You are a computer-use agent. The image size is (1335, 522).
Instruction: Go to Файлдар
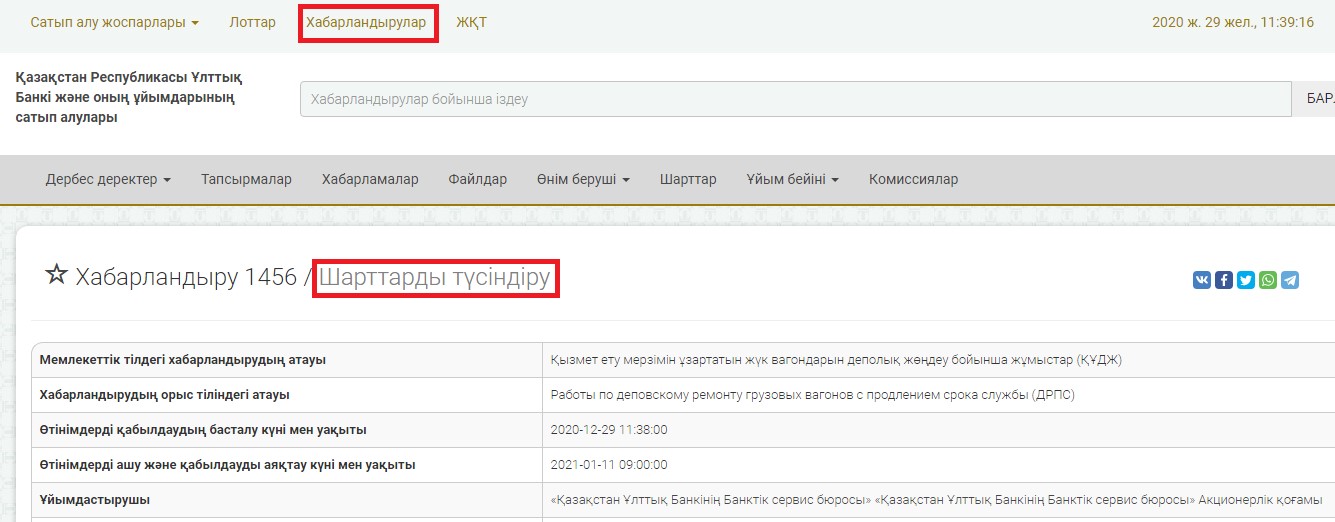[x=477, y=180]
